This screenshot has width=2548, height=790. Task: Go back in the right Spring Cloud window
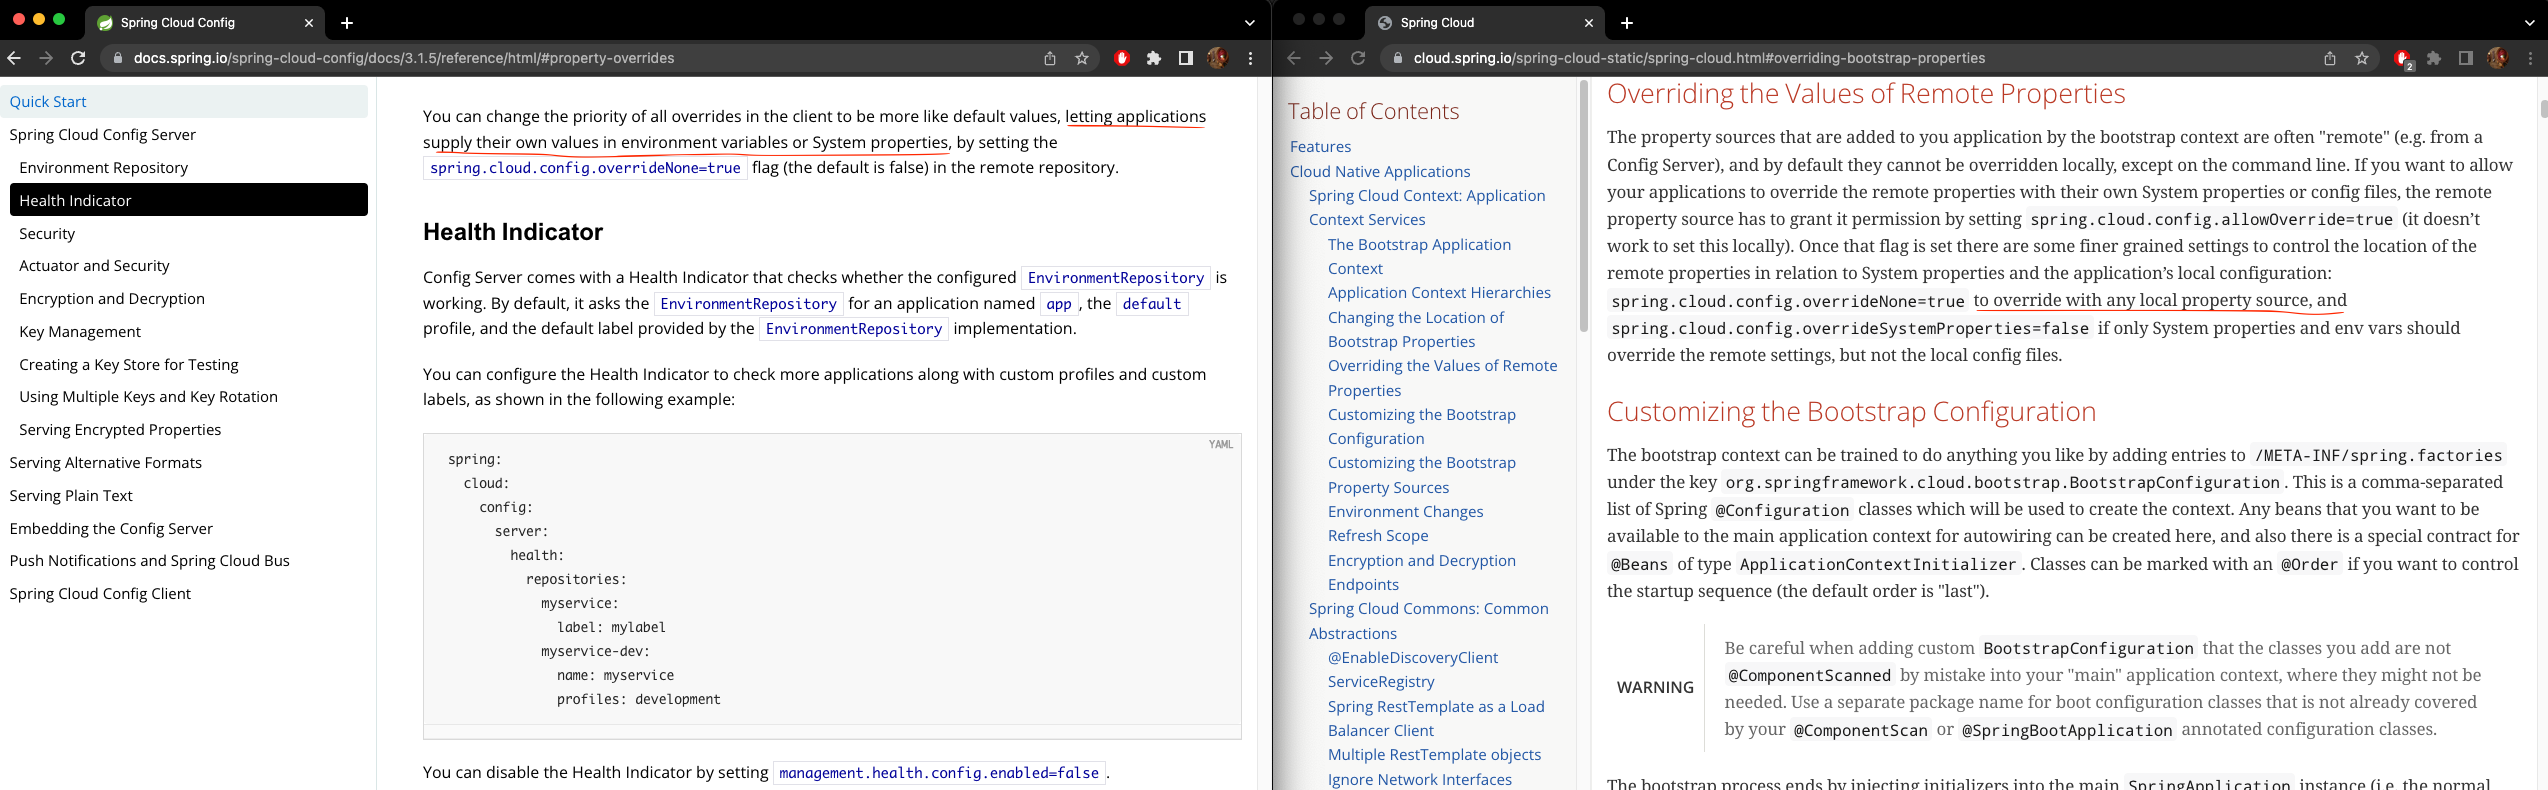click(x=1294, y=58)
